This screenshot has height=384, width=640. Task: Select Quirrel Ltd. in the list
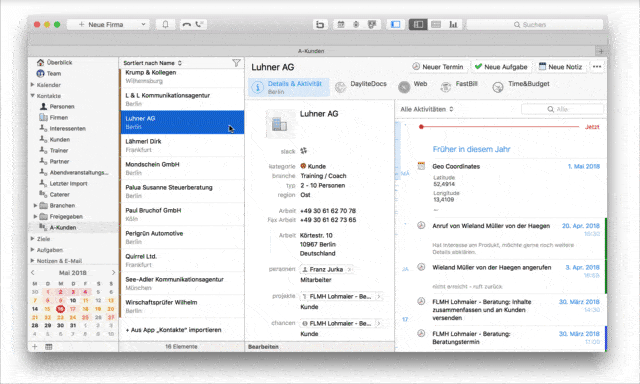(182, 260)
